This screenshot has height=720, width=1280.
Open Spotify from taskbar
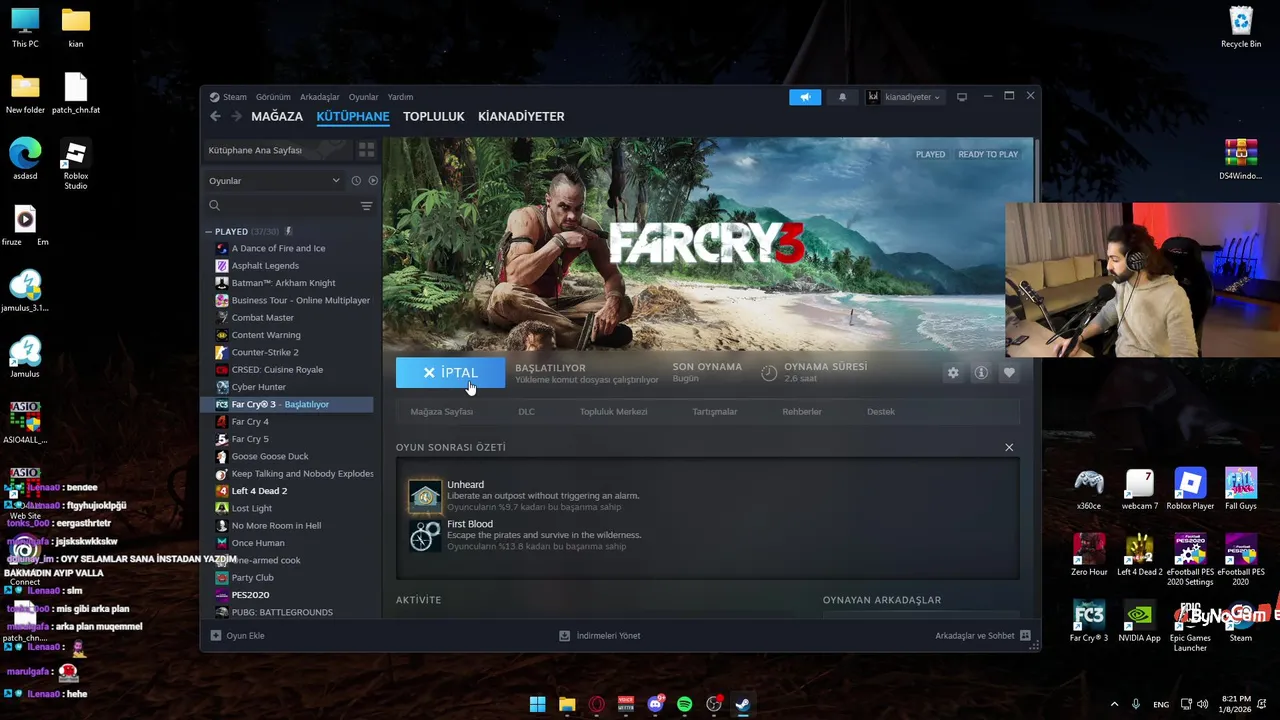[684, 704]
